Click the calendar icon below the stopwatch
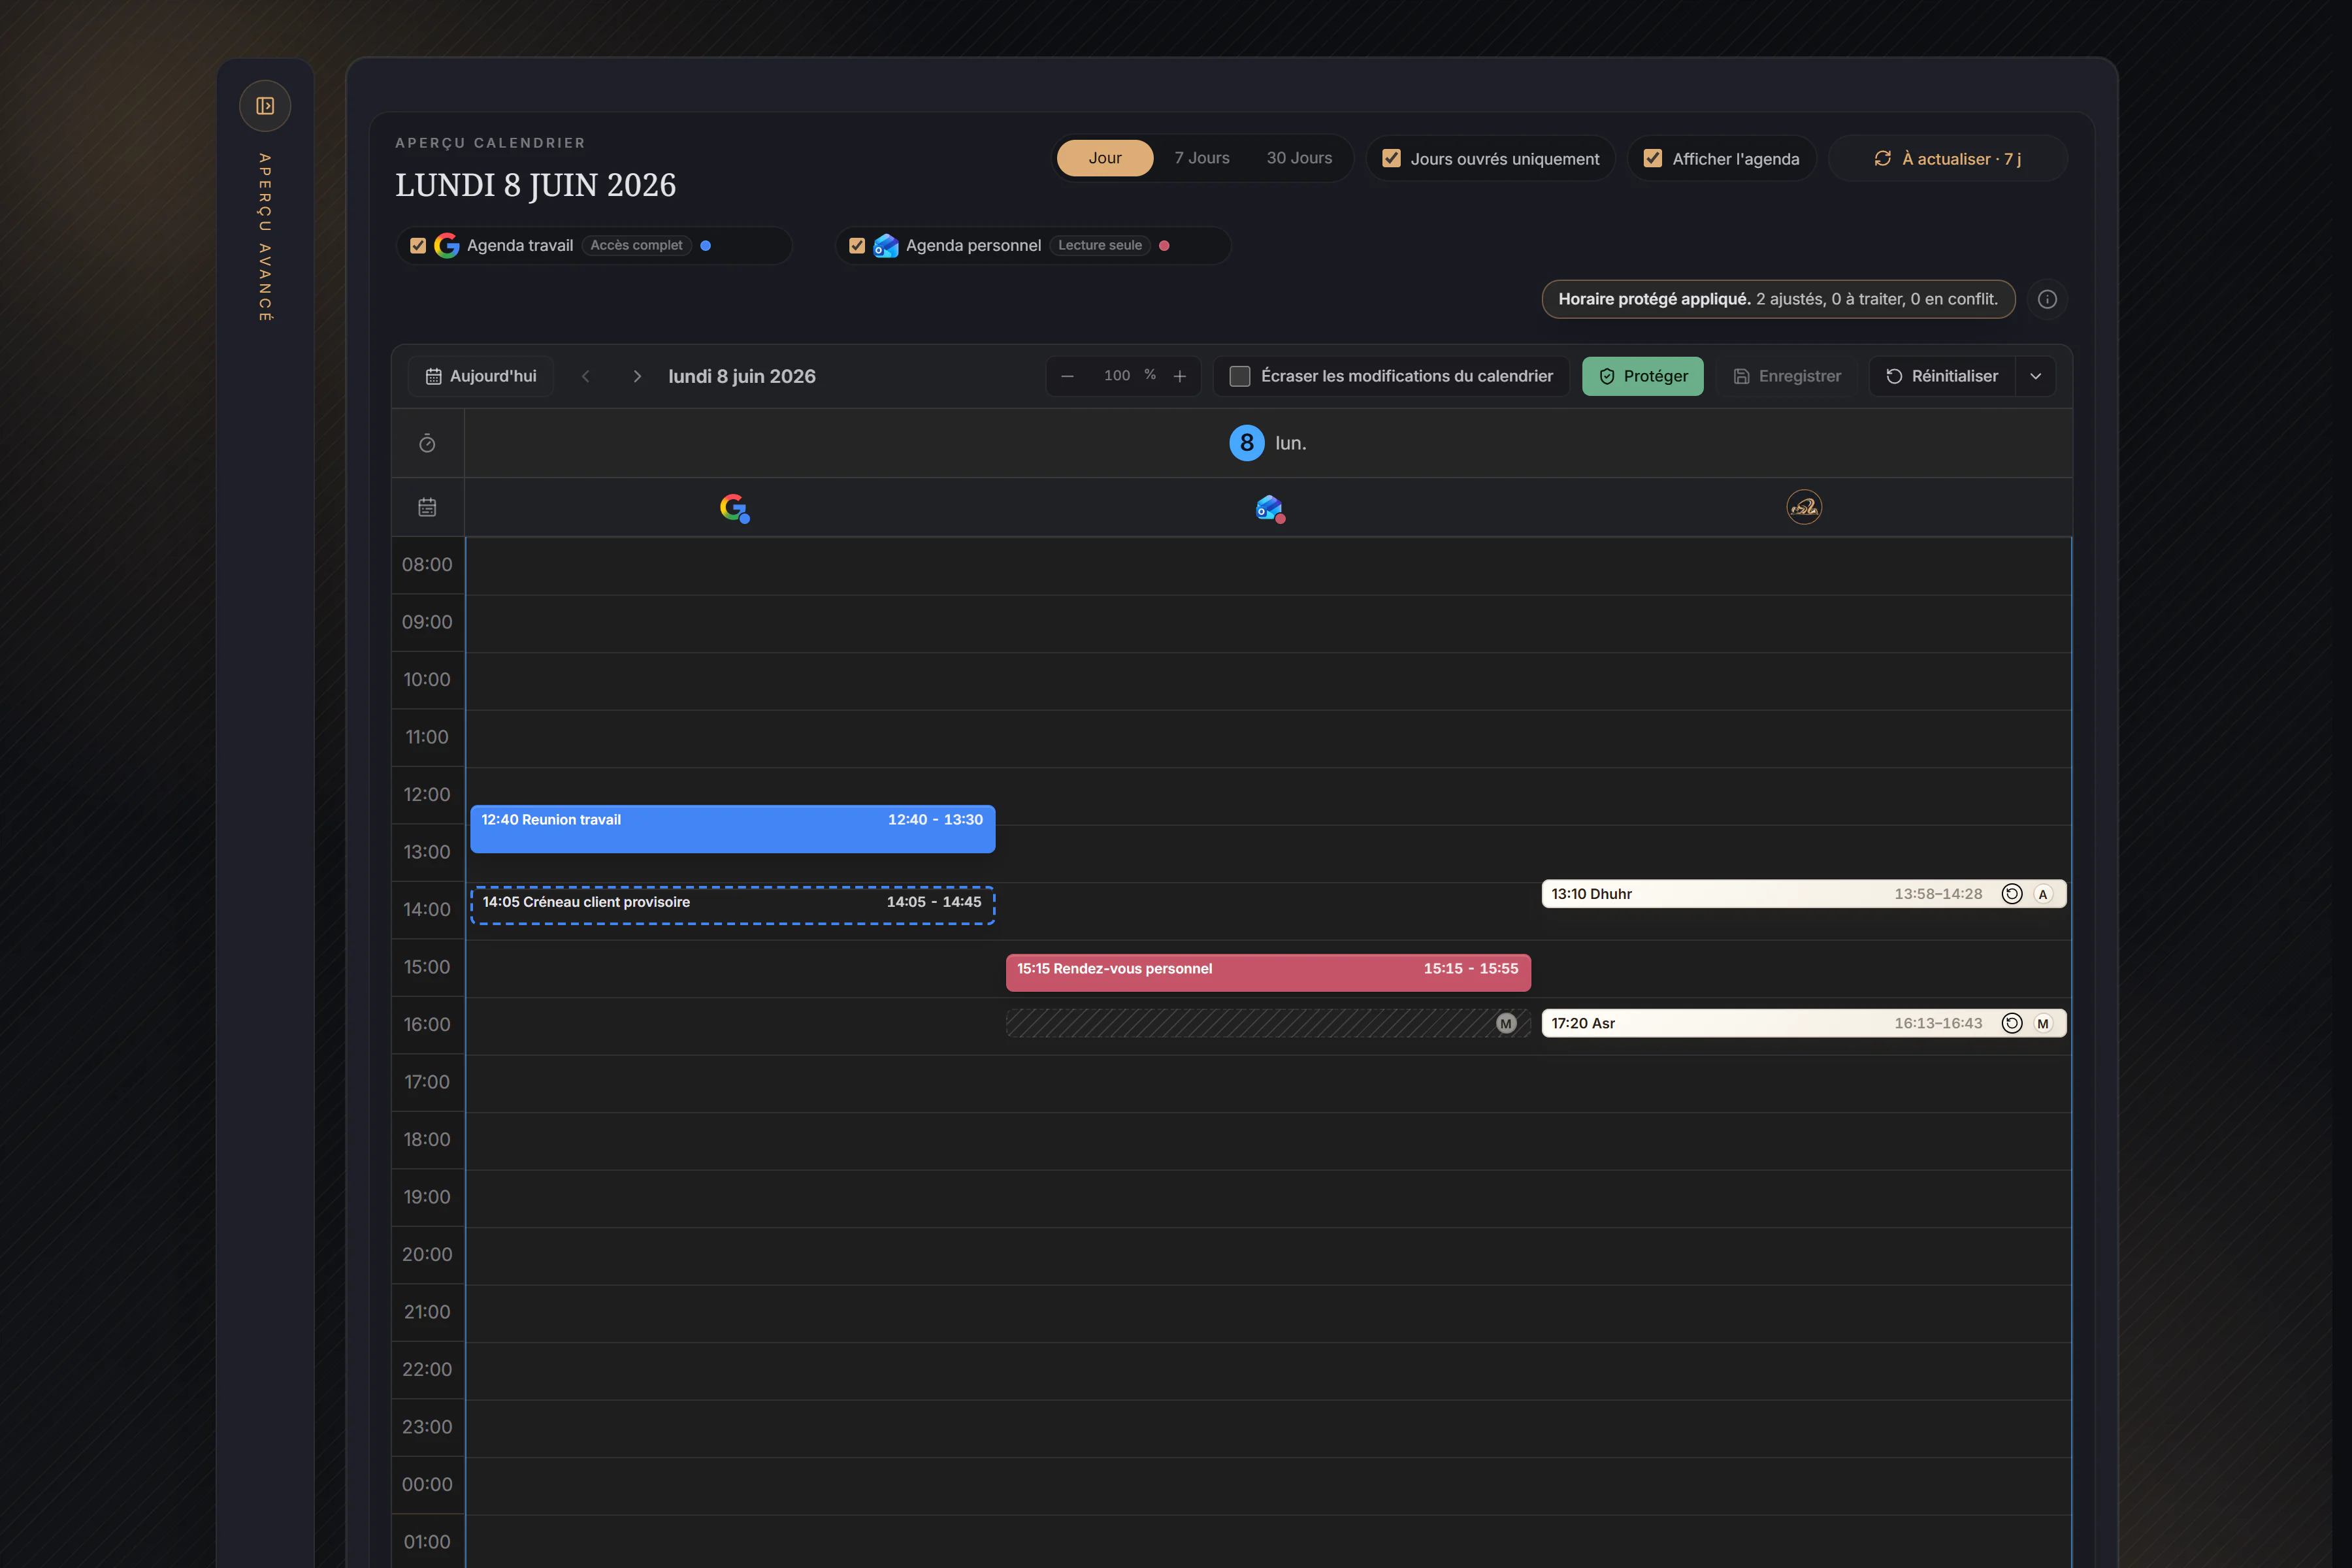 tap(427, 507)
